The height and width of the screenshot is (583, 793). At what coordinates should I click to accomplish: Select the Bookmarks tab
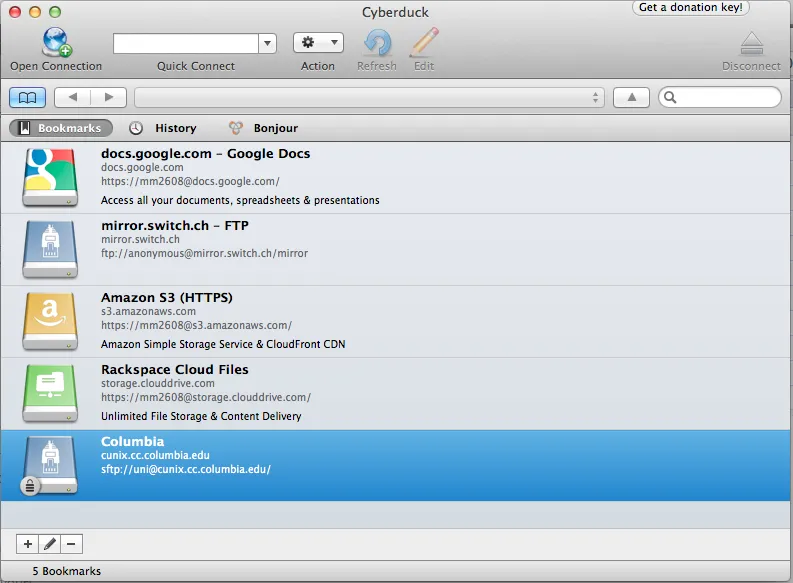61,128
